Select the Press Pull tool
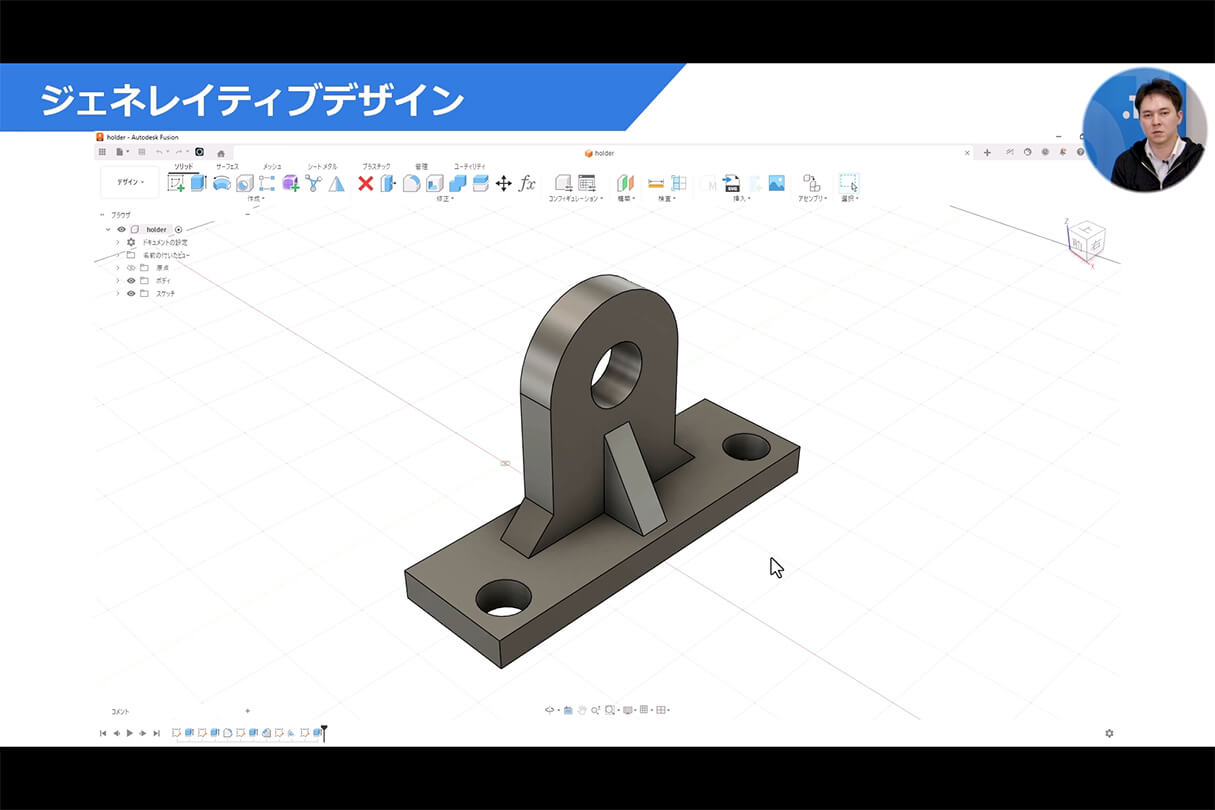 [388, 183]
